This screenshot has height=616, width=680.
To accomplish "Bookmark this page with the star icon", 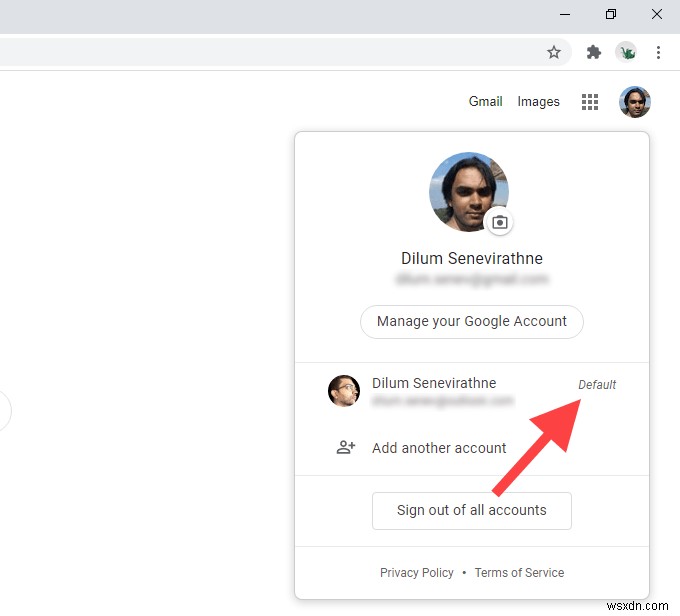I will click(x=553, y=52).
